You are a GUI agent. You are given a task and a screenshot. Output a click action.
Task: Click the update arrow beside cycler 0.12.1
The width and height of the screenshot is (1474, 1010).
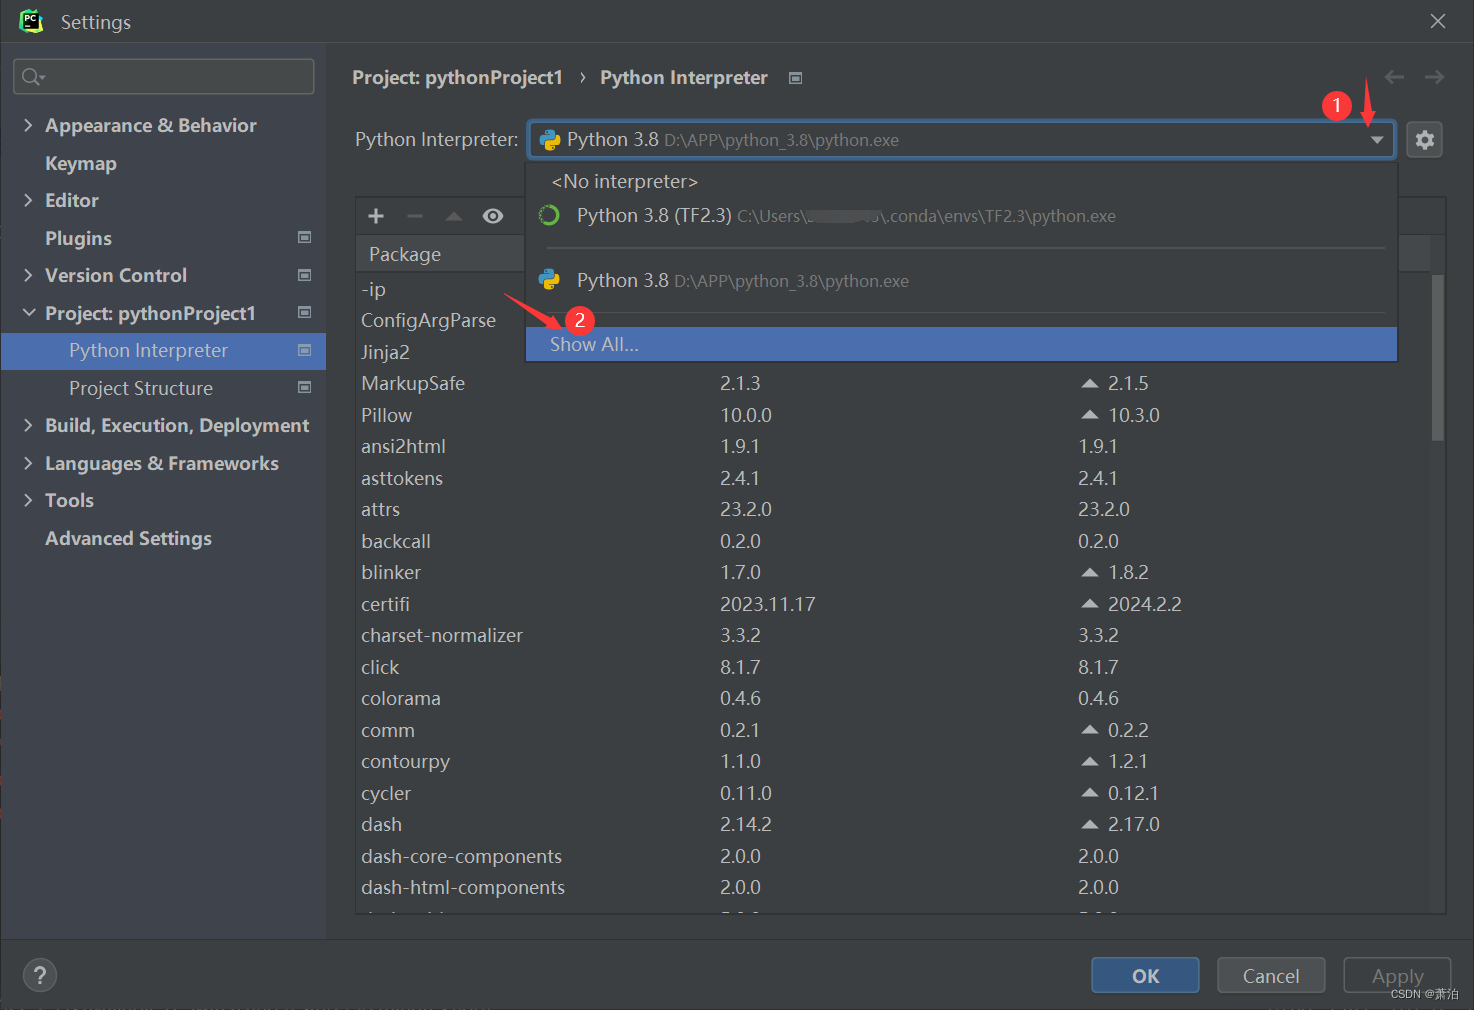pos(1090,793)
